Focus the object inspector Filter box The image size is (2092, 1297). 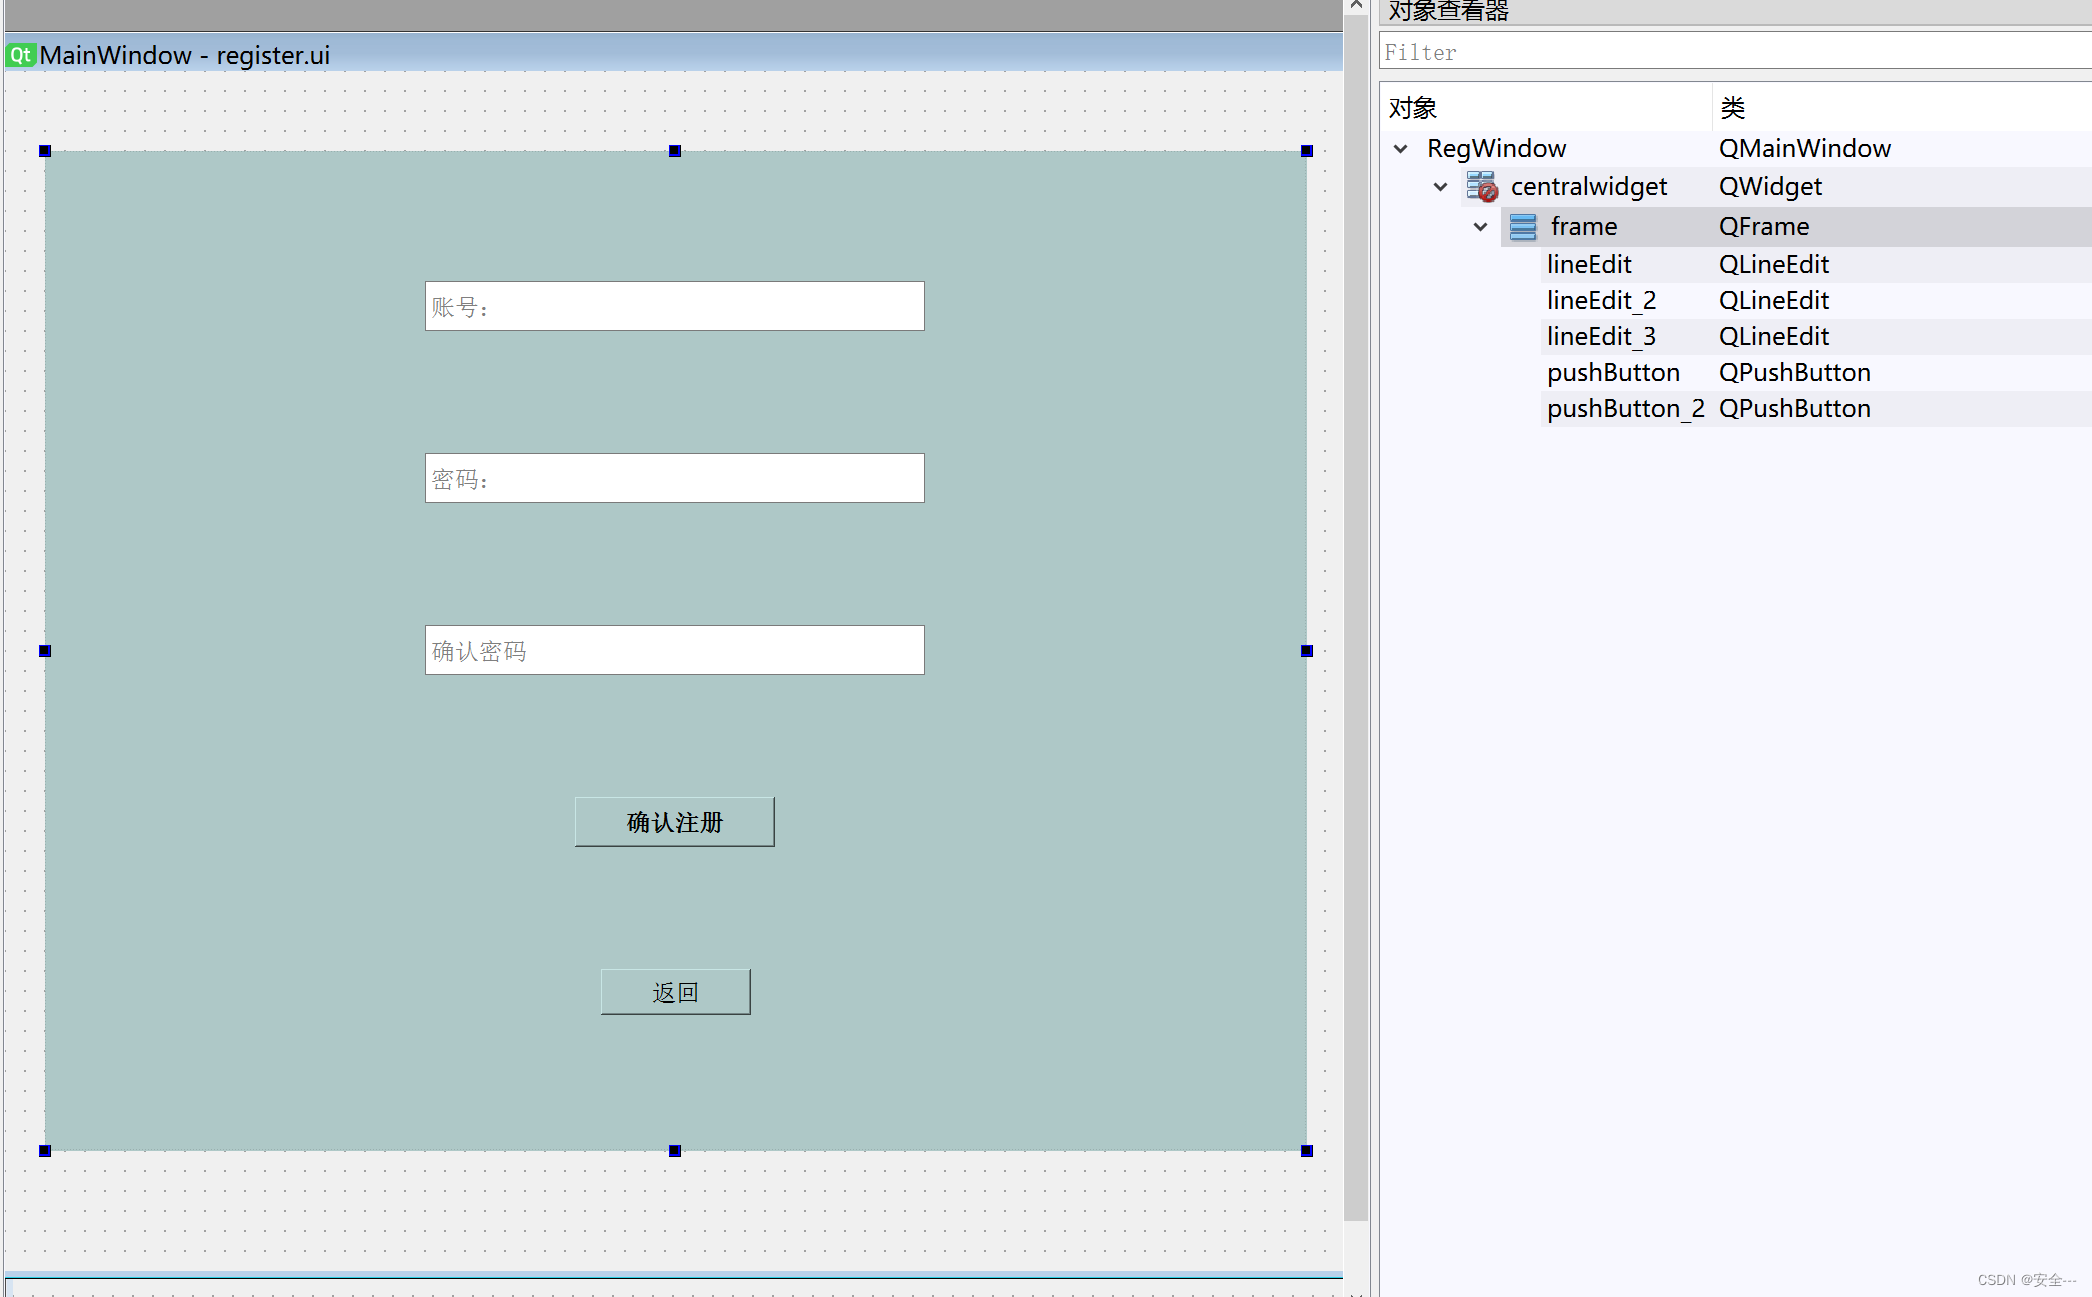tap(1735, 52)
